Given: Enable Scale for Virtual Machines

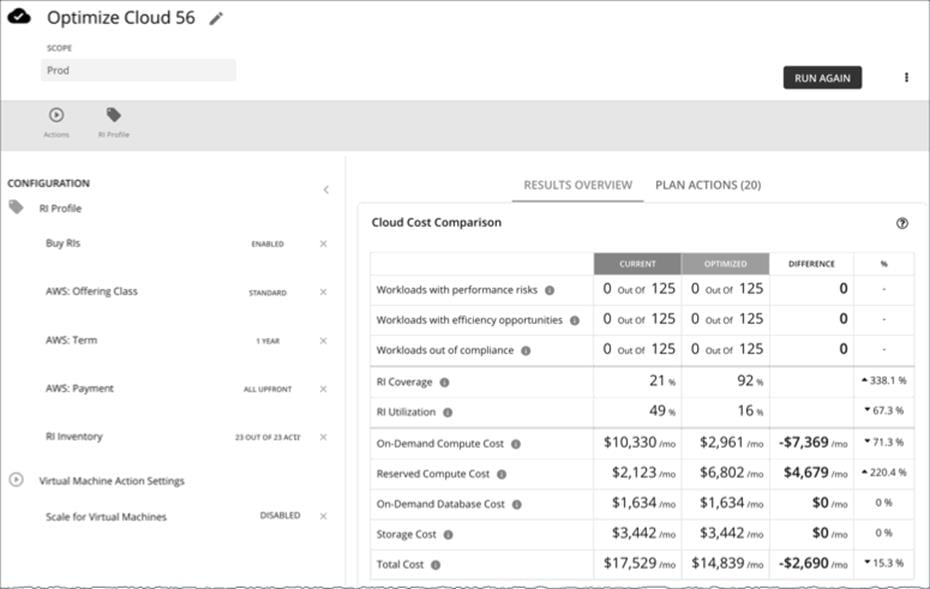Looking at the screenshot, I should pos(279,516).
